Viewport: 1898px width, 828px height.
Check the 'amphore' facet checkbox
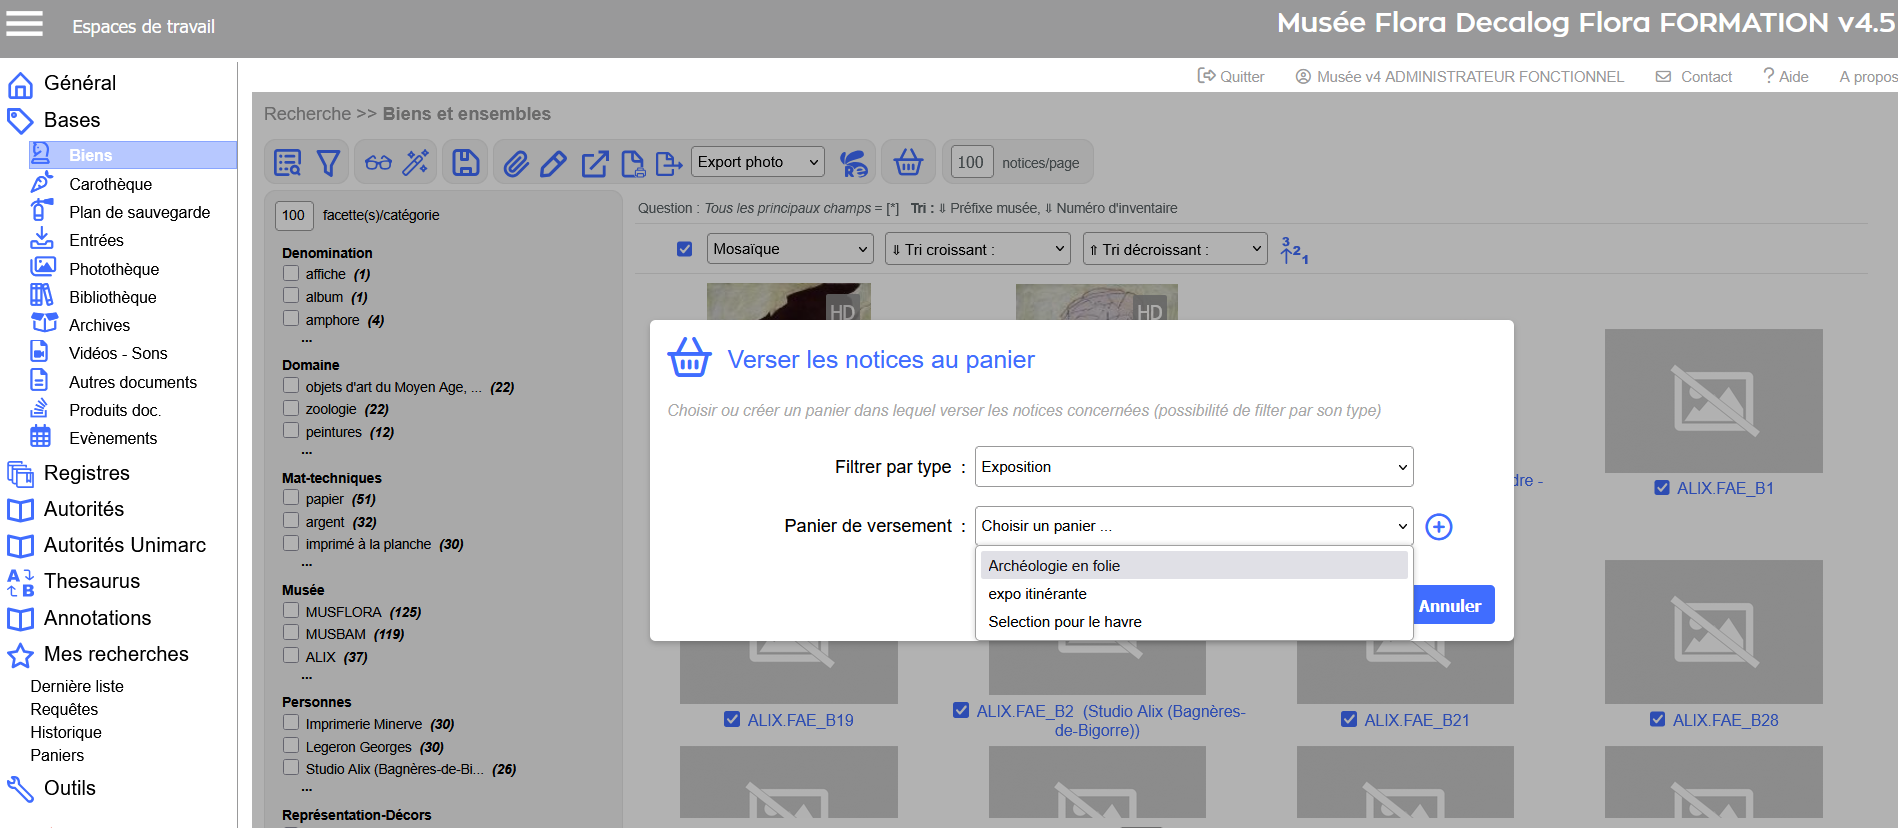[x=291, y=319]
